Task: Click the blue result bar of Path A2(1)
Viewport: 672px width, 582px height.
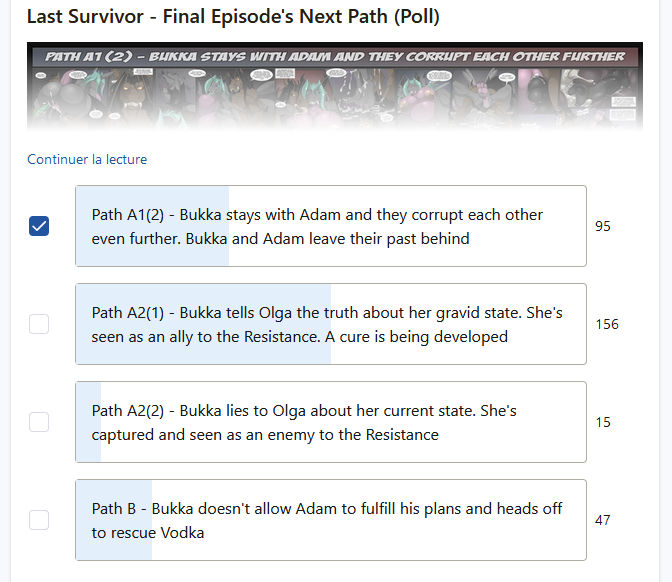Action: pyautogui.click(x=204, y=324)
